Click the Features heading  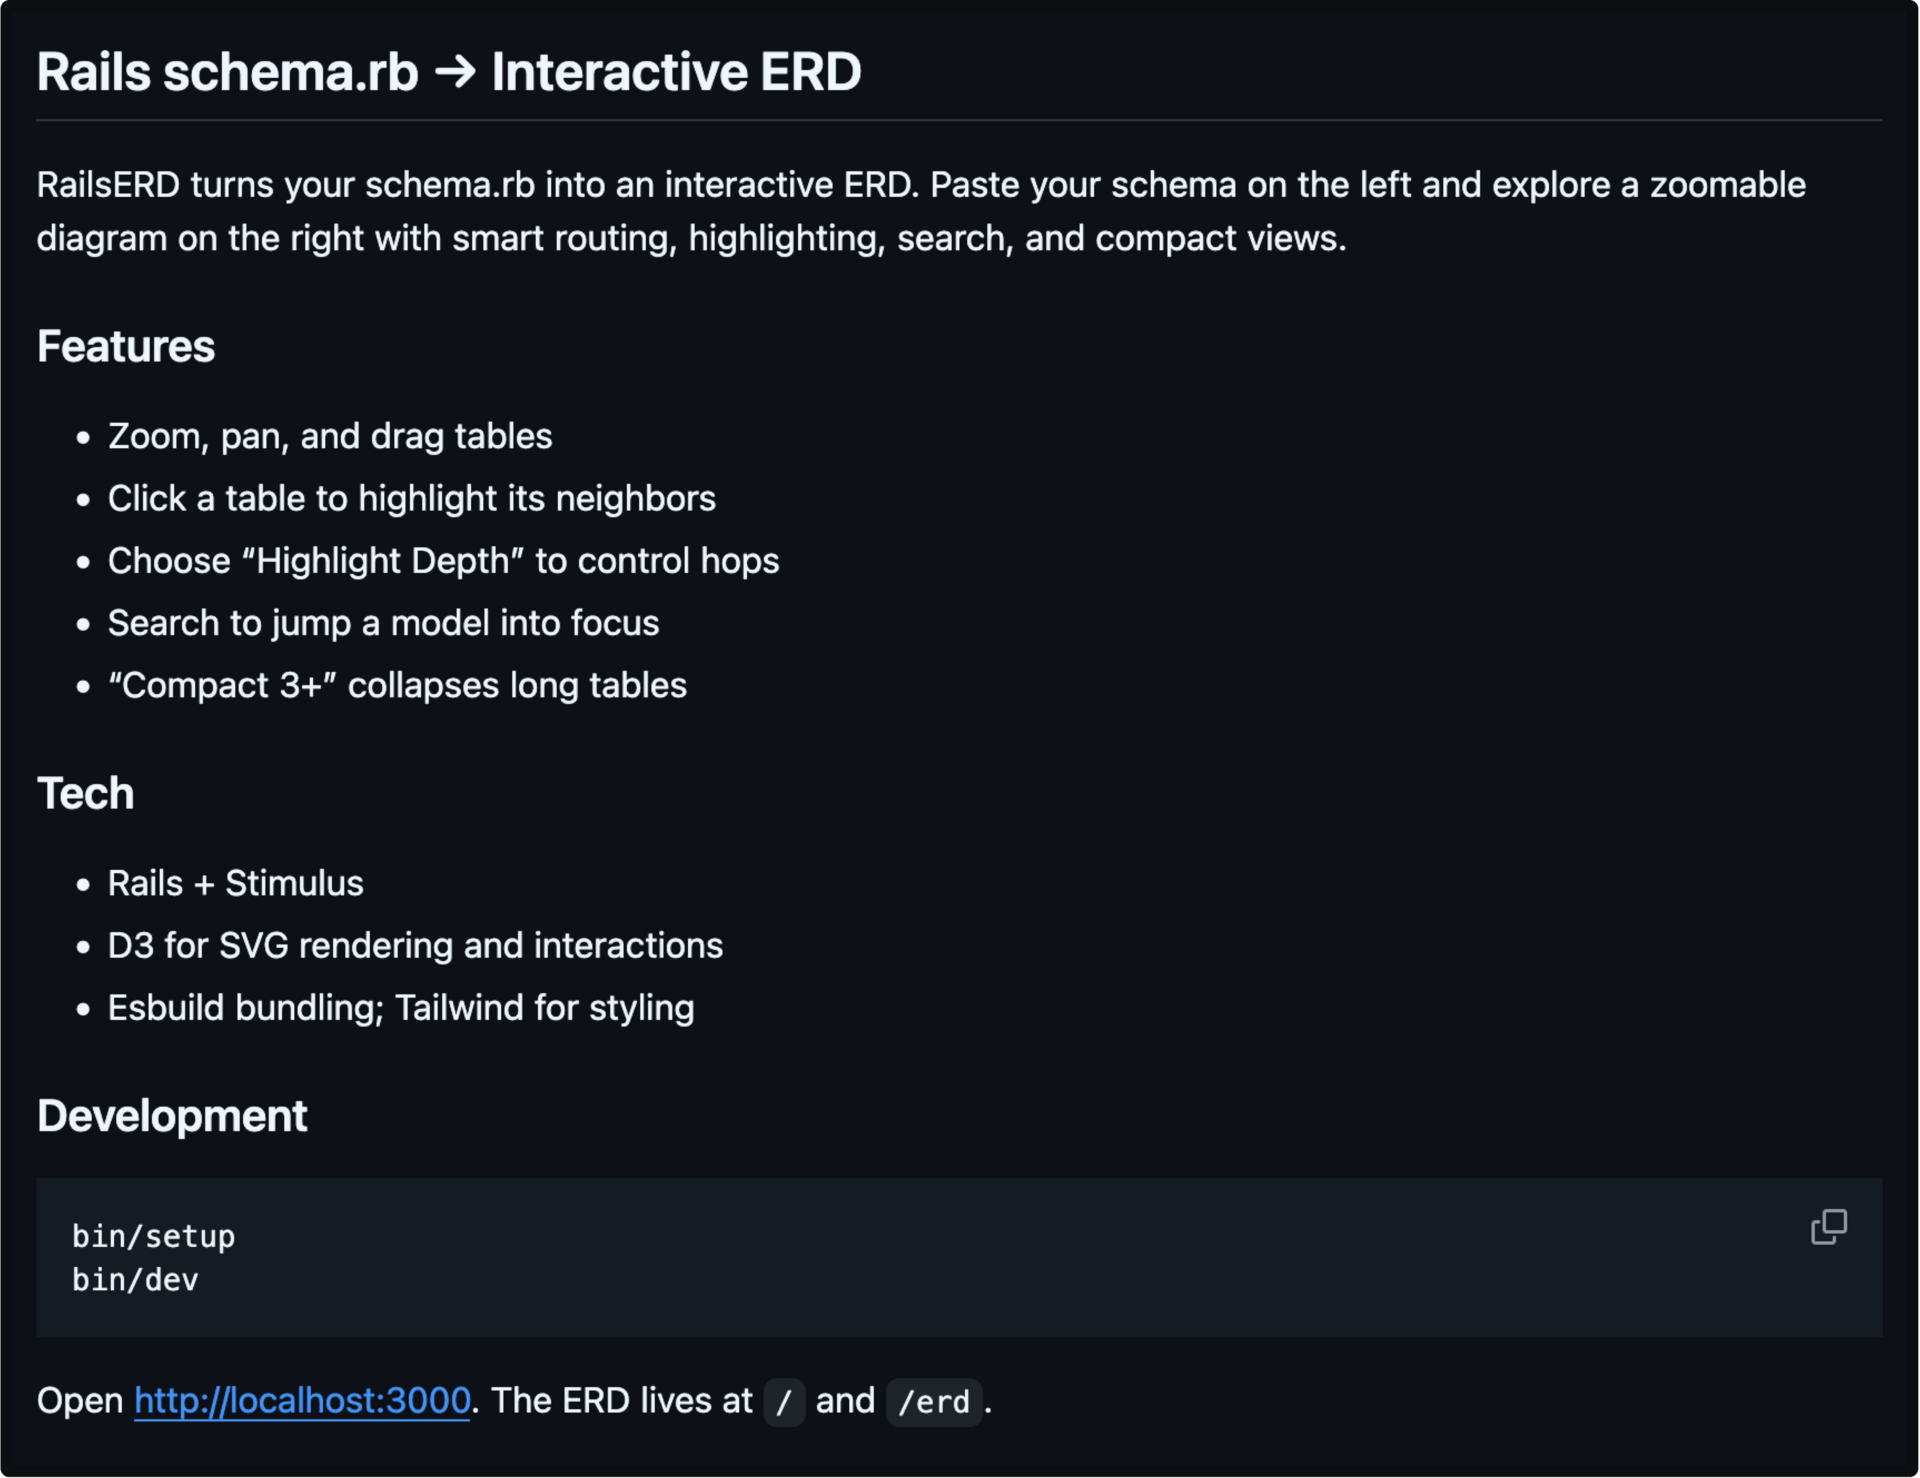point(126,347)
